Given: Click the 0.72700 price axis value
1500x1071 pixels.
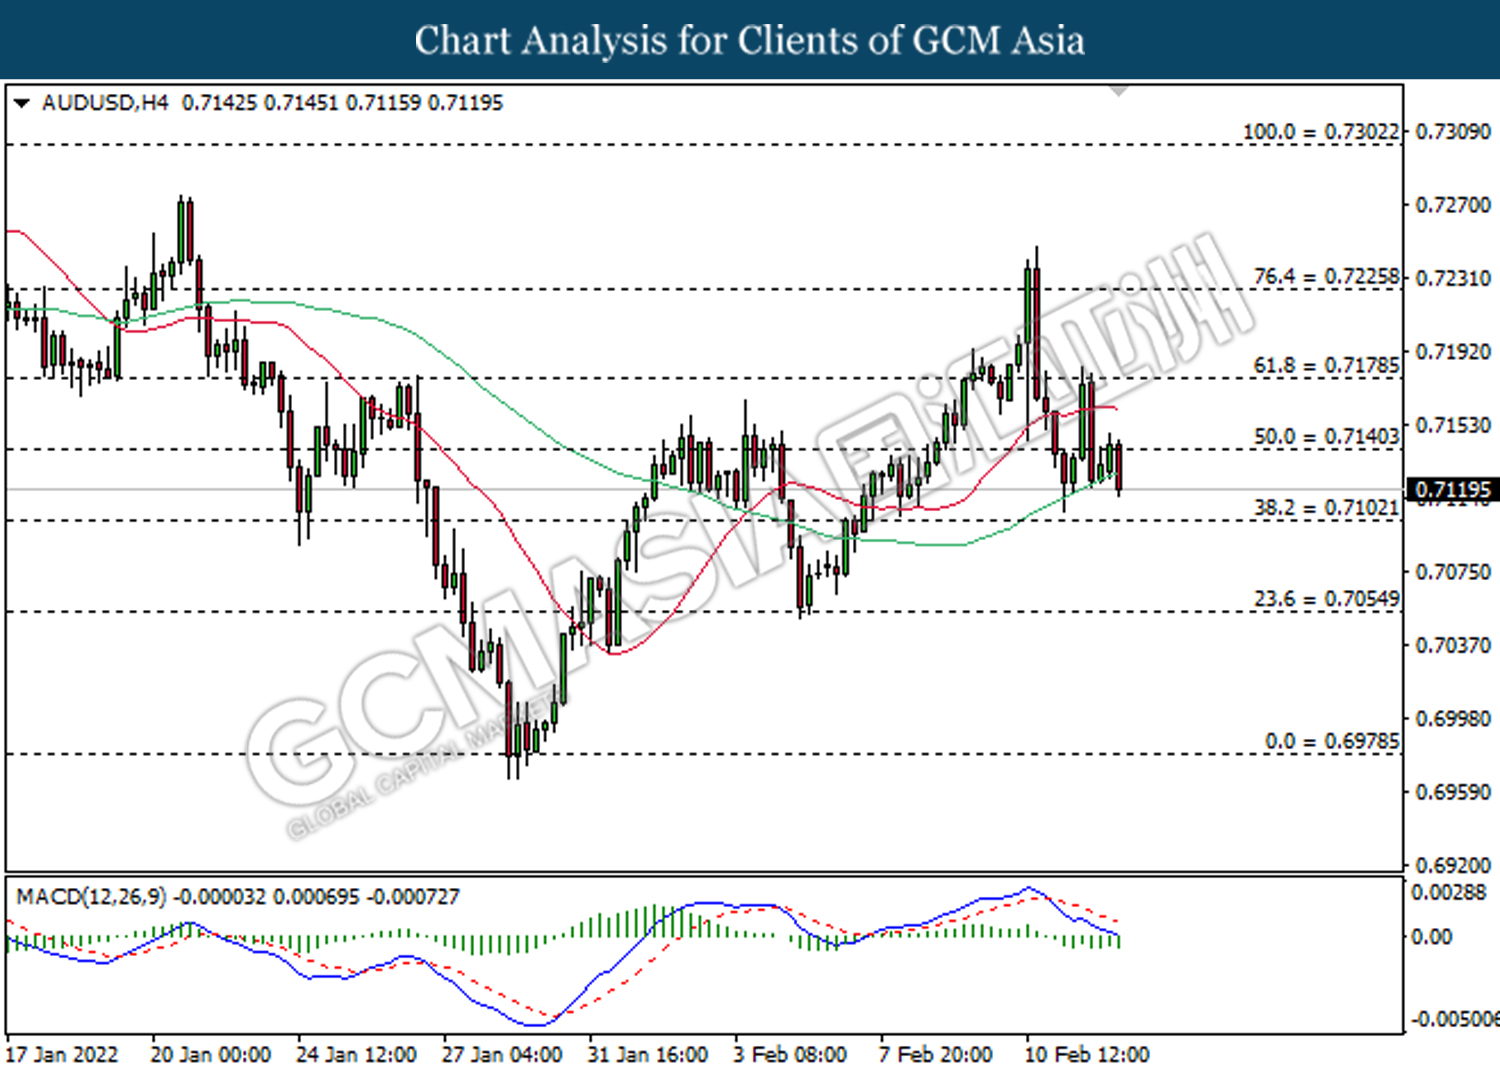Looking at the screenshot, I should (x=1453, y=205).
